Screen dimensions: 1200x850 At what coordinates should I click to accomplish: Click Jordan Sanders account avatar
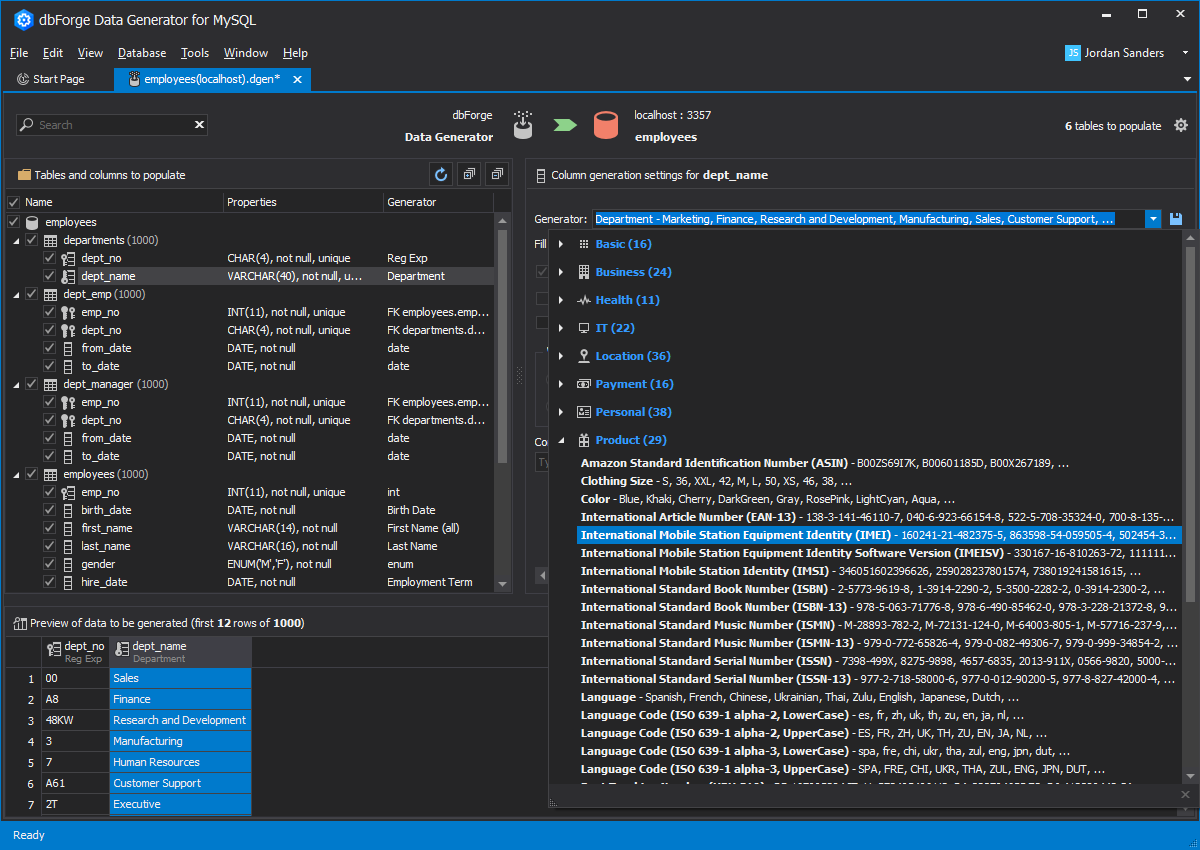(1073, 53)
